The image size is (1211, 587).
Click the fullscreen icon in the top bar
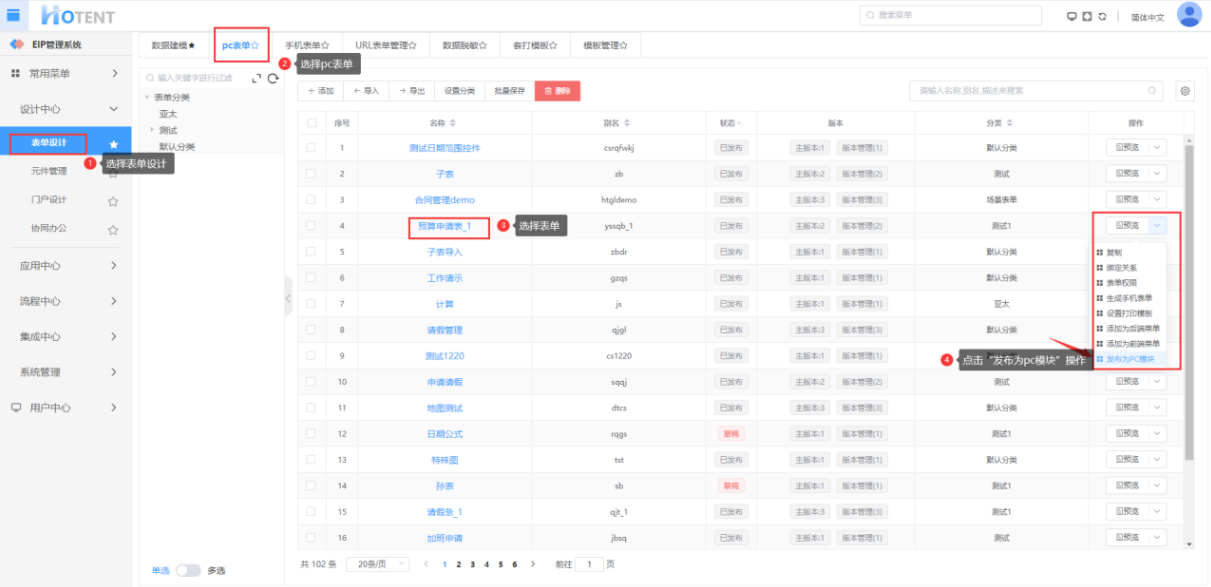pyautogui.click(x=1087, y=17)
